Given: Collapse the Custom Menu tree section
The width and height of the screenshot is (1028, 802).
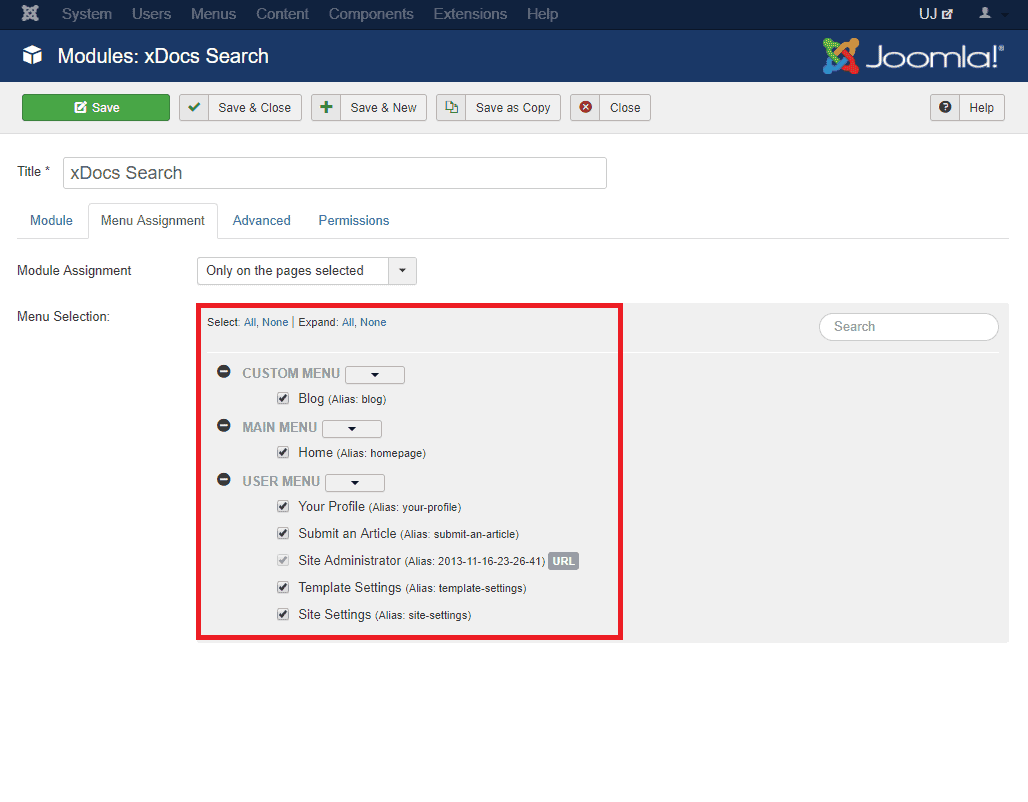Looking at the screenshot, I should [224, 372].
